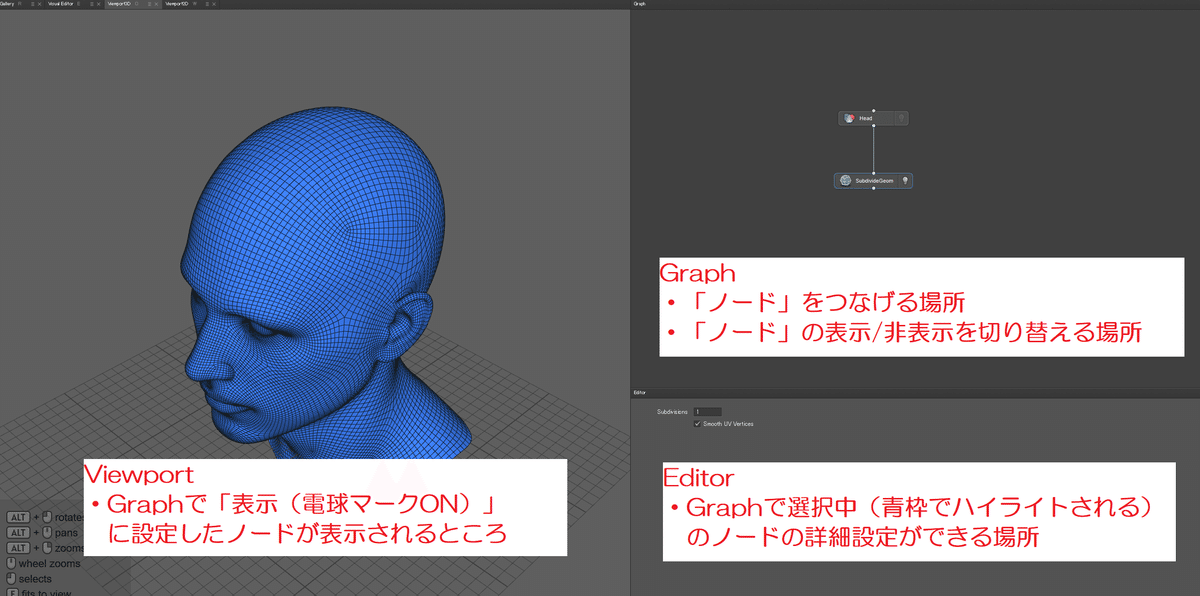Turn off the SubdivideGeom node's lightbulb

coord(905,181)
